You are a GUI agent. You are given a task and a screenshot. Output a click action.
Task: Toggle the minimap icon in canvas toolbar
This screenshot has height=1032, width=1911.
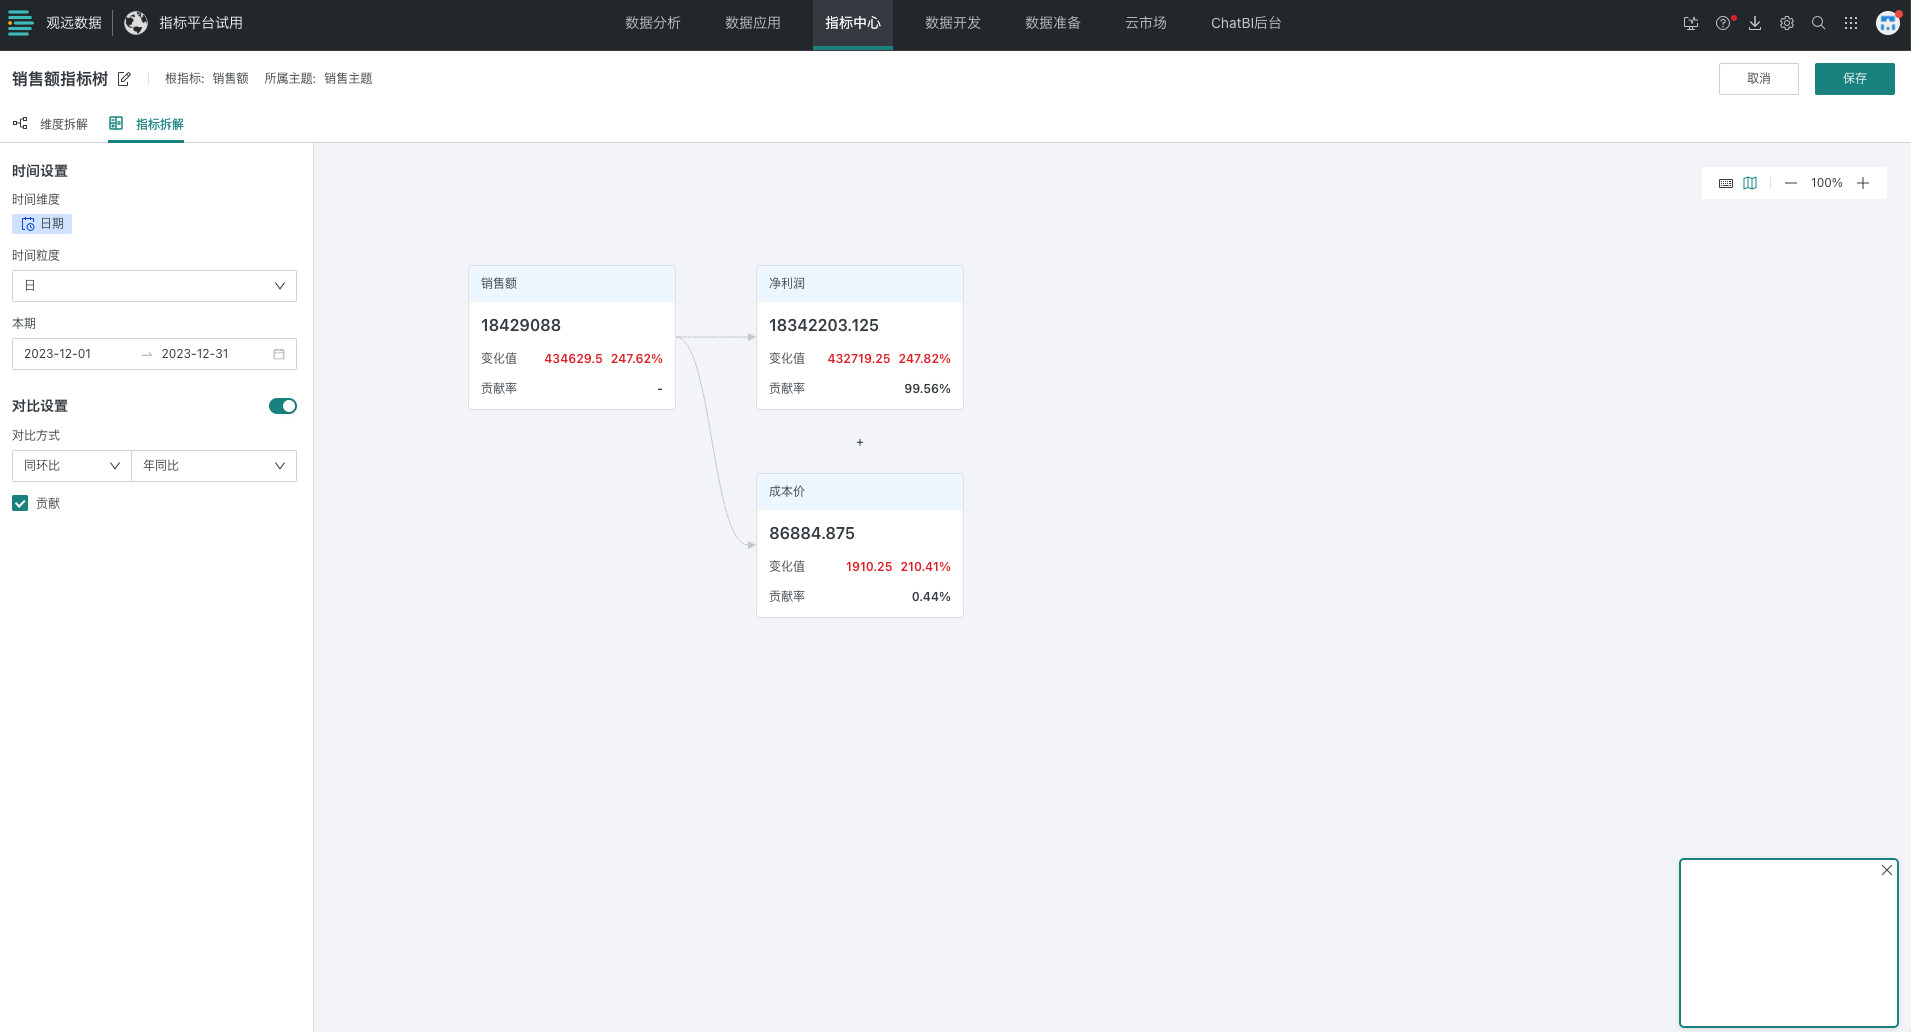[1750, 183]
